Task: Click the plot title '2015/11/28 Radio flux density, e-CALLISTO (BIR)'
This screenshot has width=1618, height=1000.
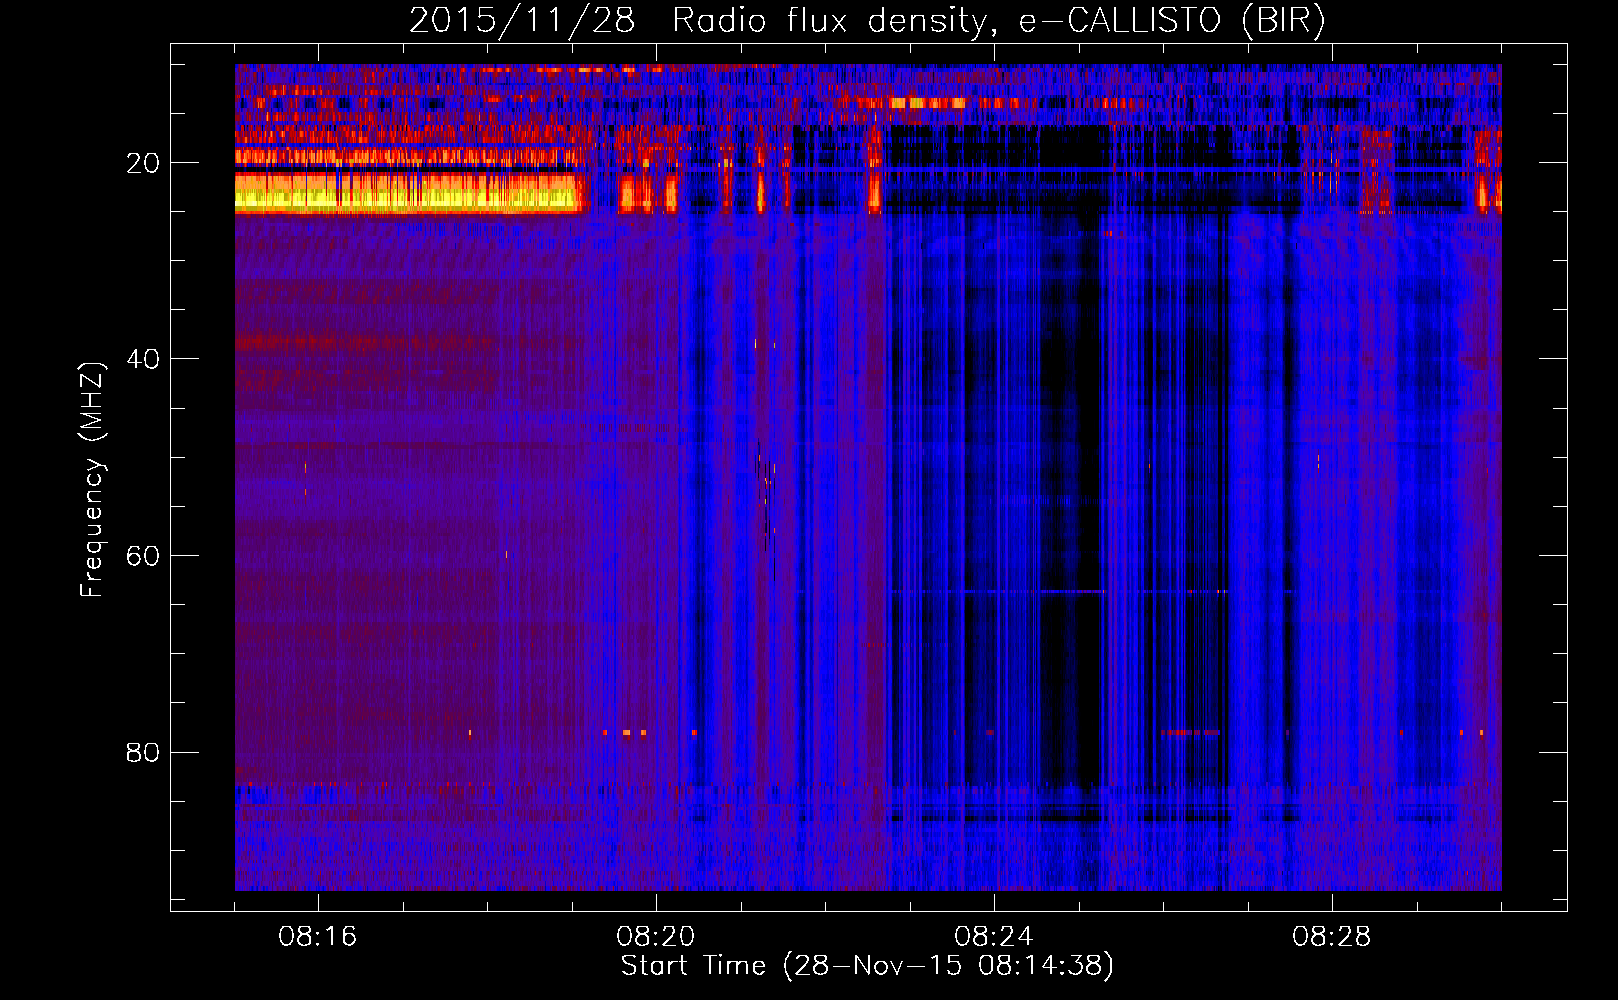Action: click(867, 20)
